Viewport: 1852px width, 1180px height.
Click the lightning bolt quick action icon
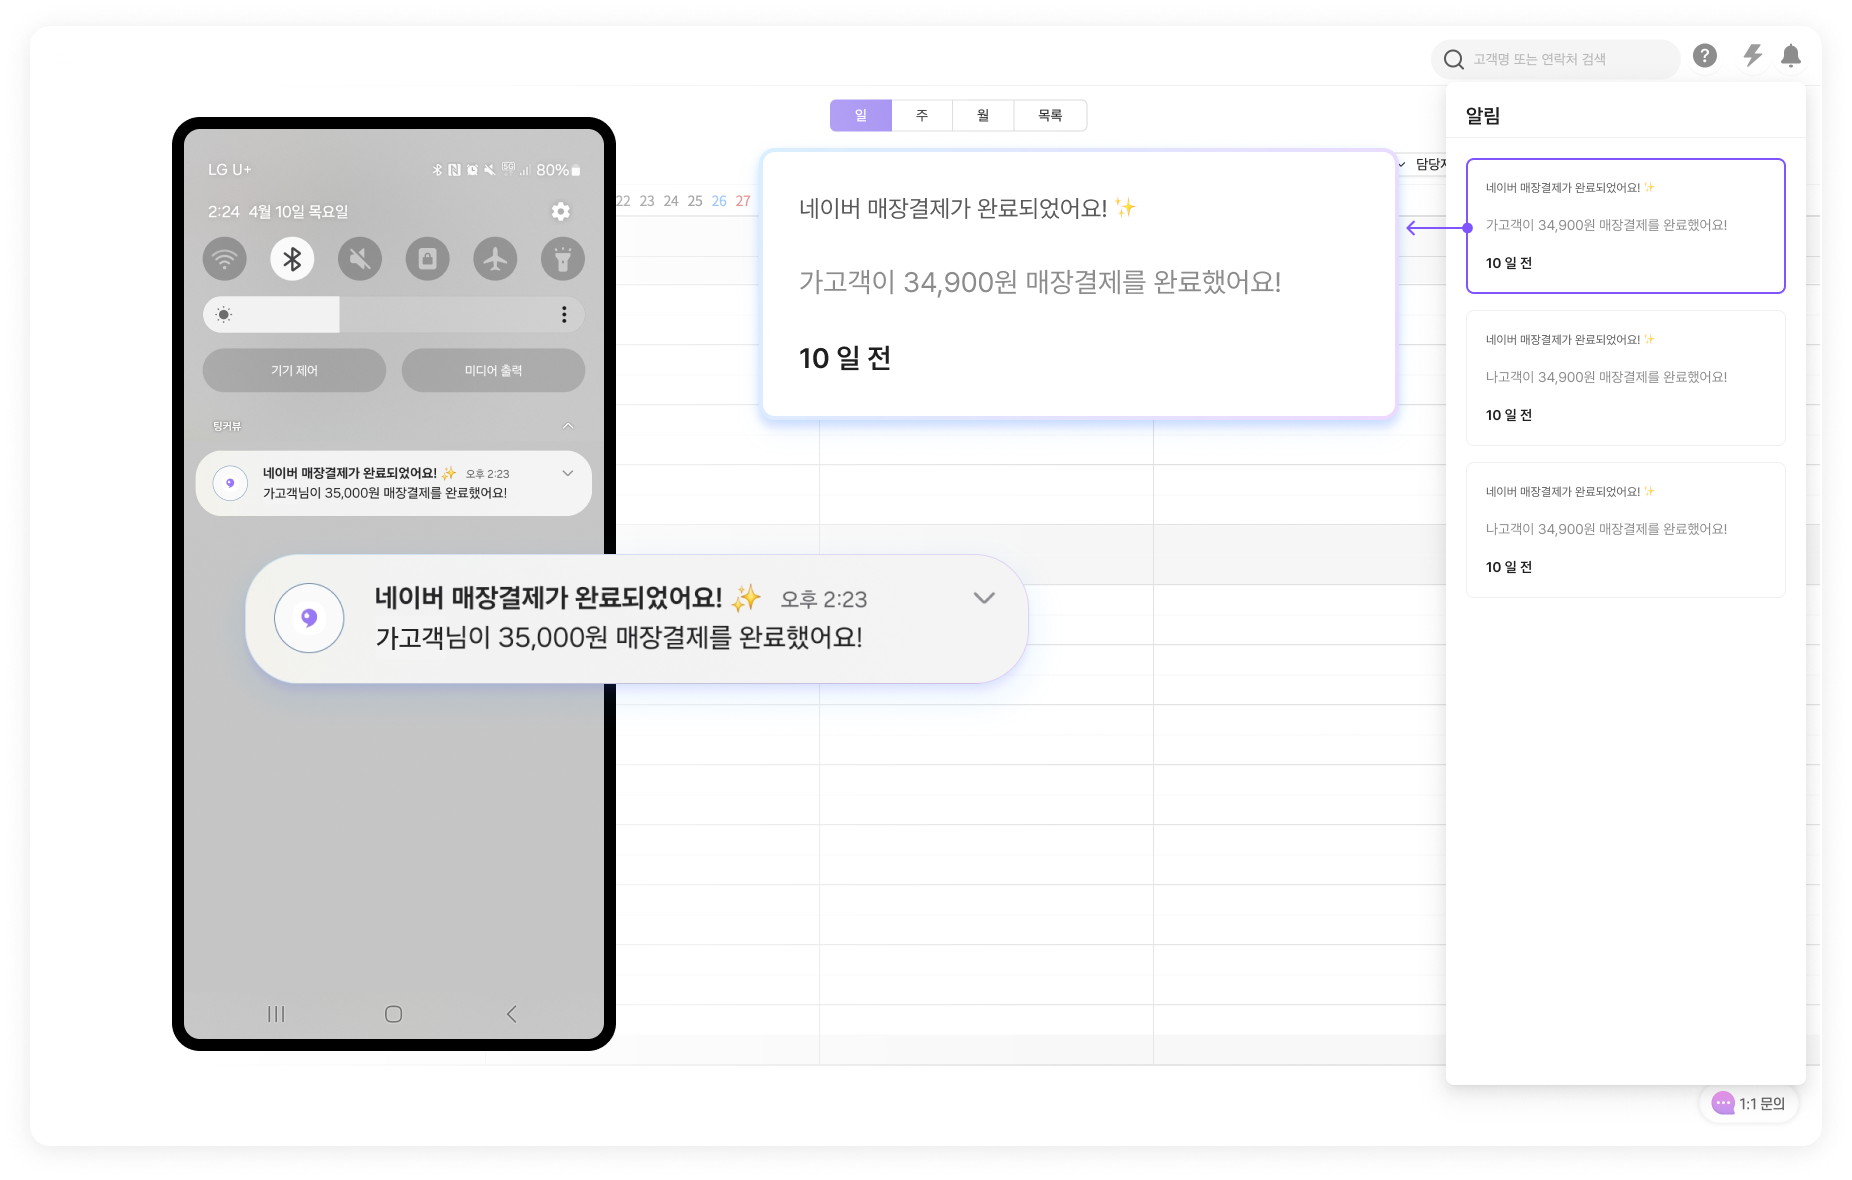(x=1752, y=56)
